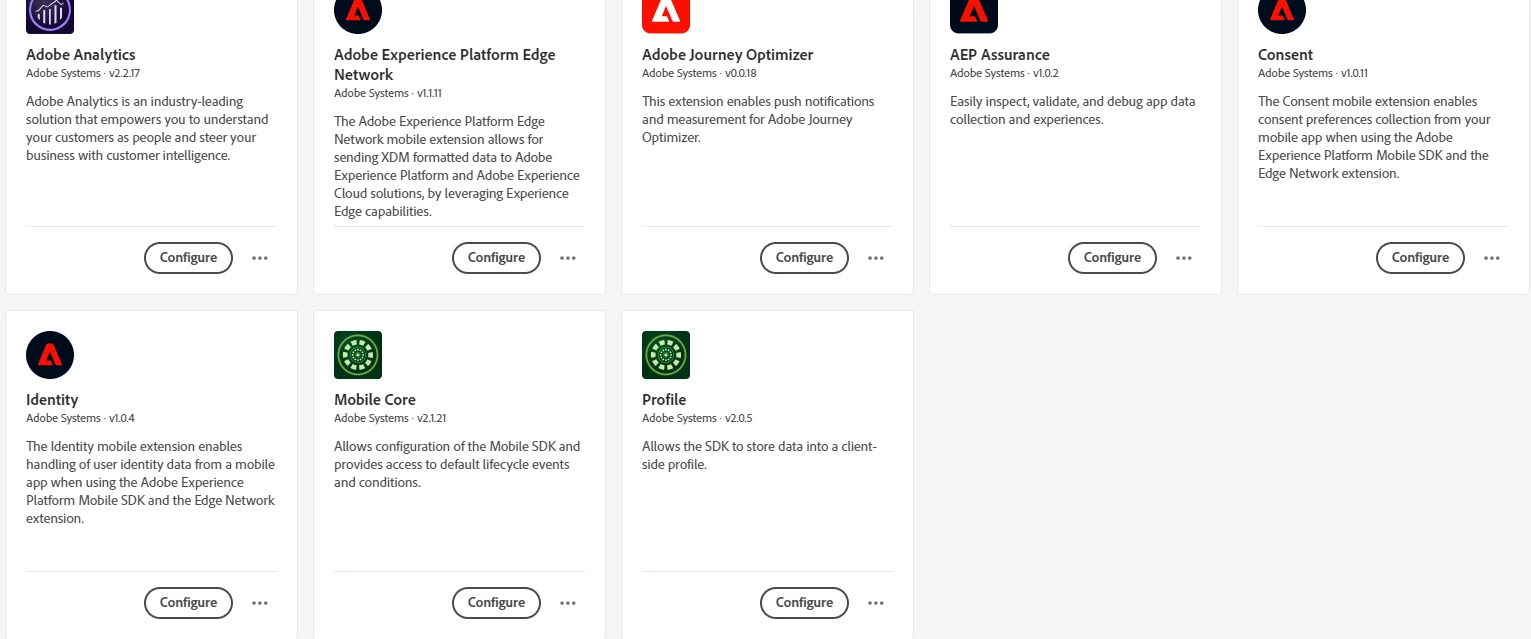Click the Adobe Systems v0.0.18 version text

[x=699, y=74]
